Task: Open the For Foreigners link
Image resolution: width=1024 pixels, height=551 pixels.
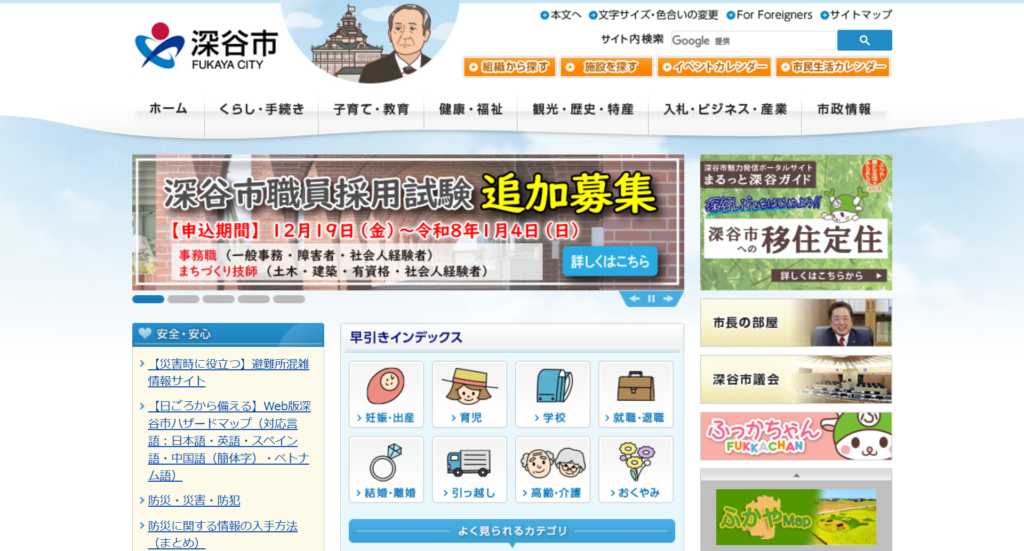Action: (x=770, y=15)
